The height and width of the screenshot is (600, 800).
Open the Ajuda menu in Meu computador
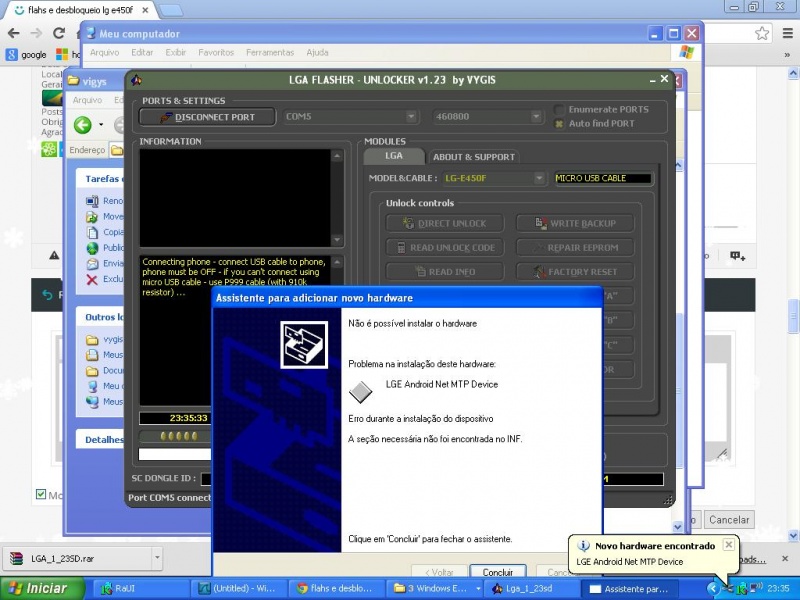point(317,53)
